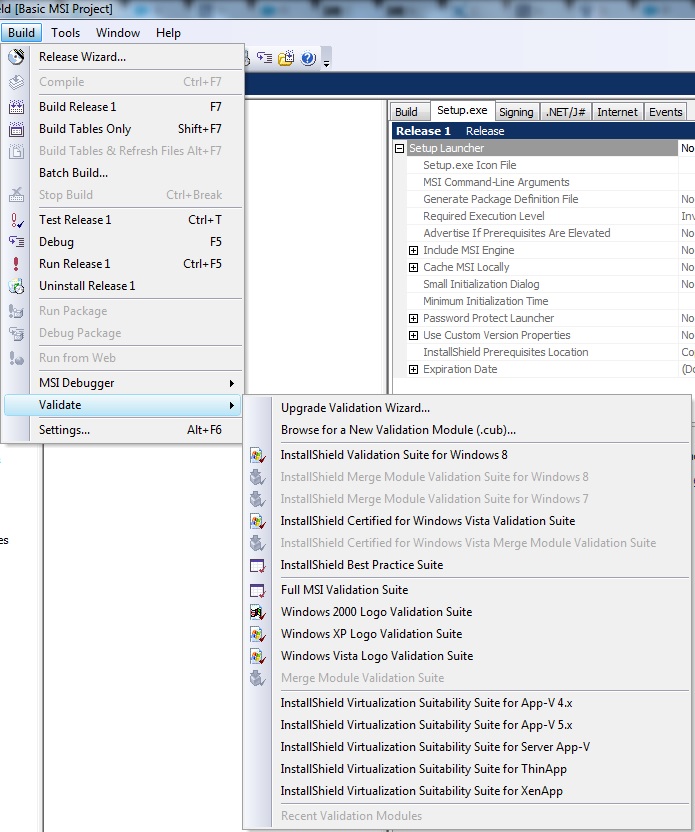The height and width of the screenshot is (832, 695).
Task: Click the Release Wizard icon in Build menu
Action: (16, 57)
